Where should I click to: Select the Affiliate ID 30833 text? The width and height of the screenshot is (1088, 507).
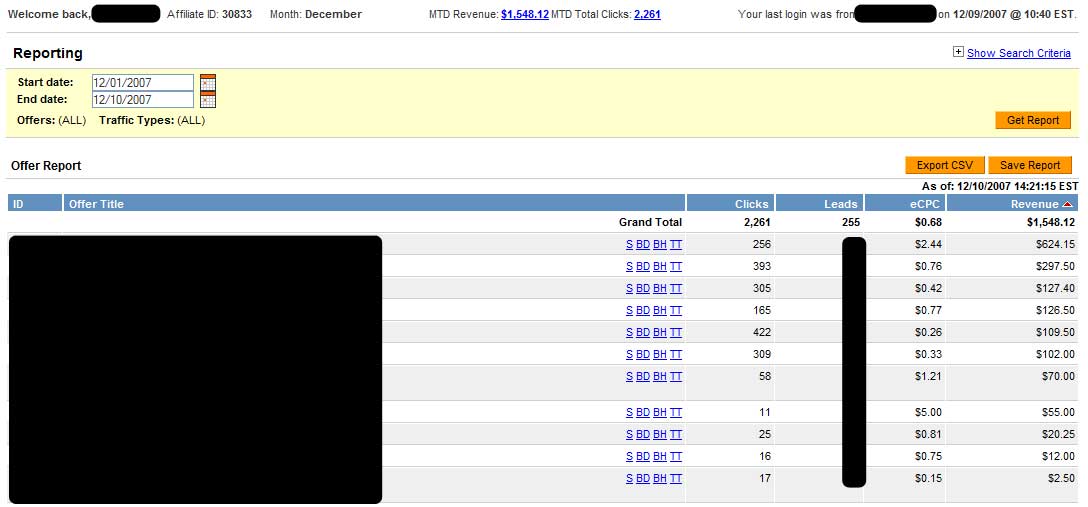pos(210,14)
